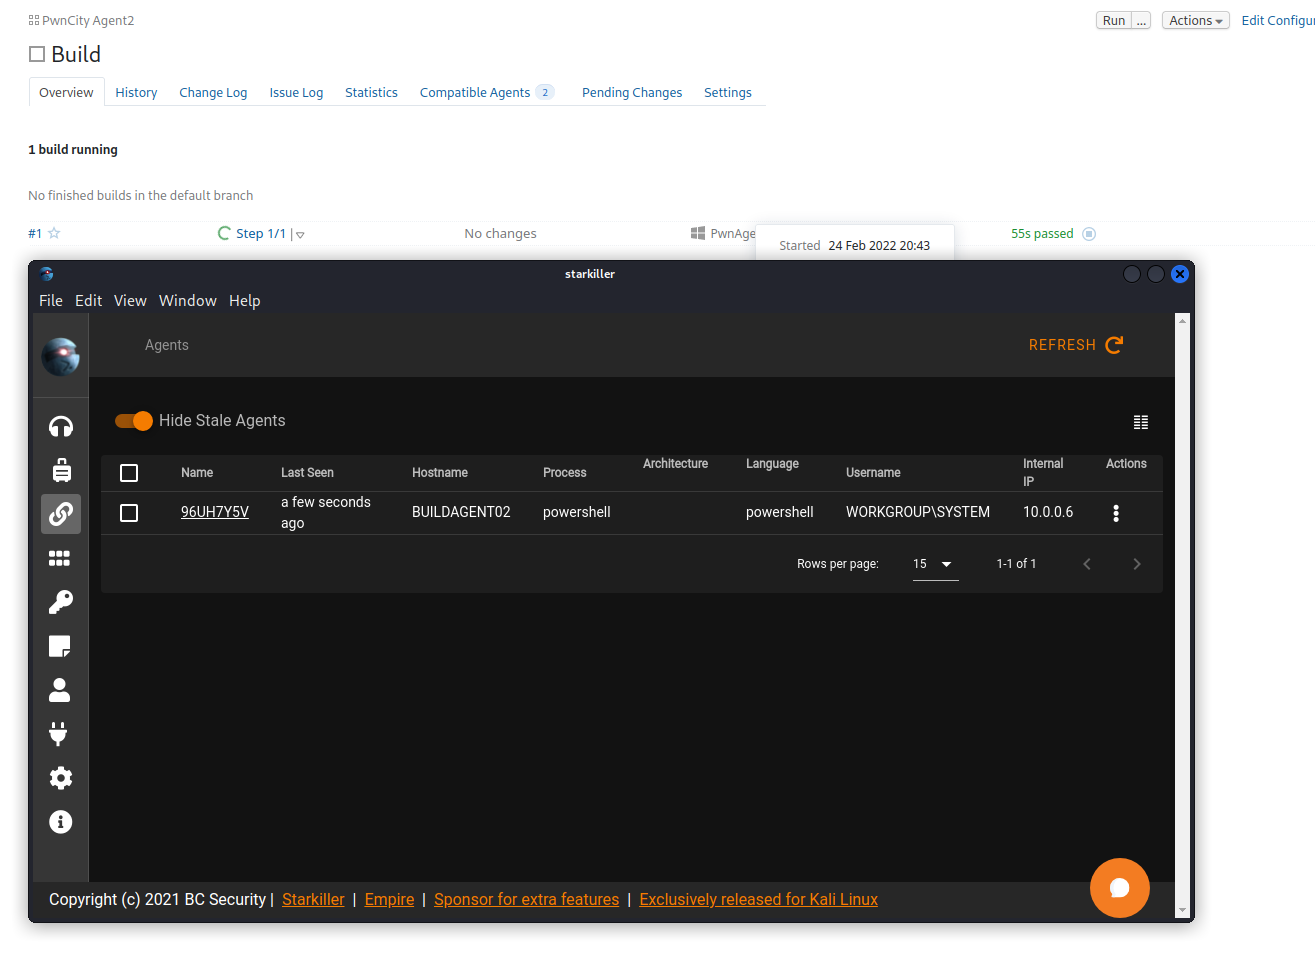This screenshot has height=954, width=1315.
Task: Click the starkiller scrollbar down arrow
Action: 1183,911
